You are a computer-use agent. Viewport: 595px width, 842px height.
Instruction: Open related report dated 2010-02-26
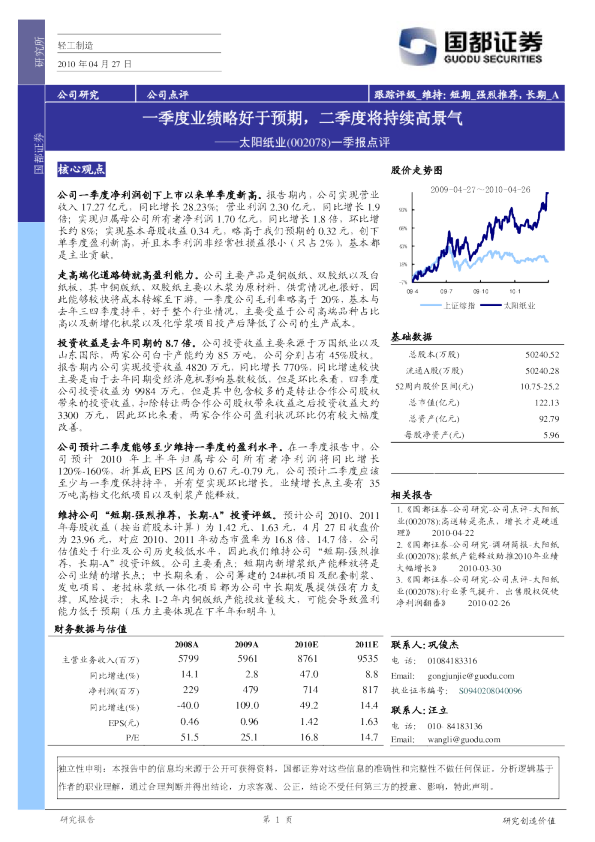pos(478,591)
